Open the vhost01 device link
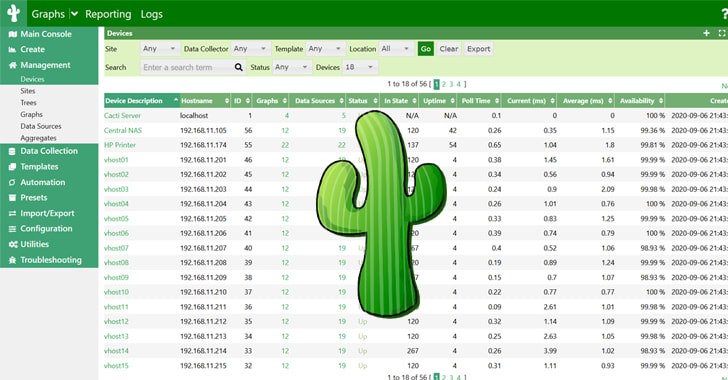Viewport: 728px width, 380px height. point(116,160)
